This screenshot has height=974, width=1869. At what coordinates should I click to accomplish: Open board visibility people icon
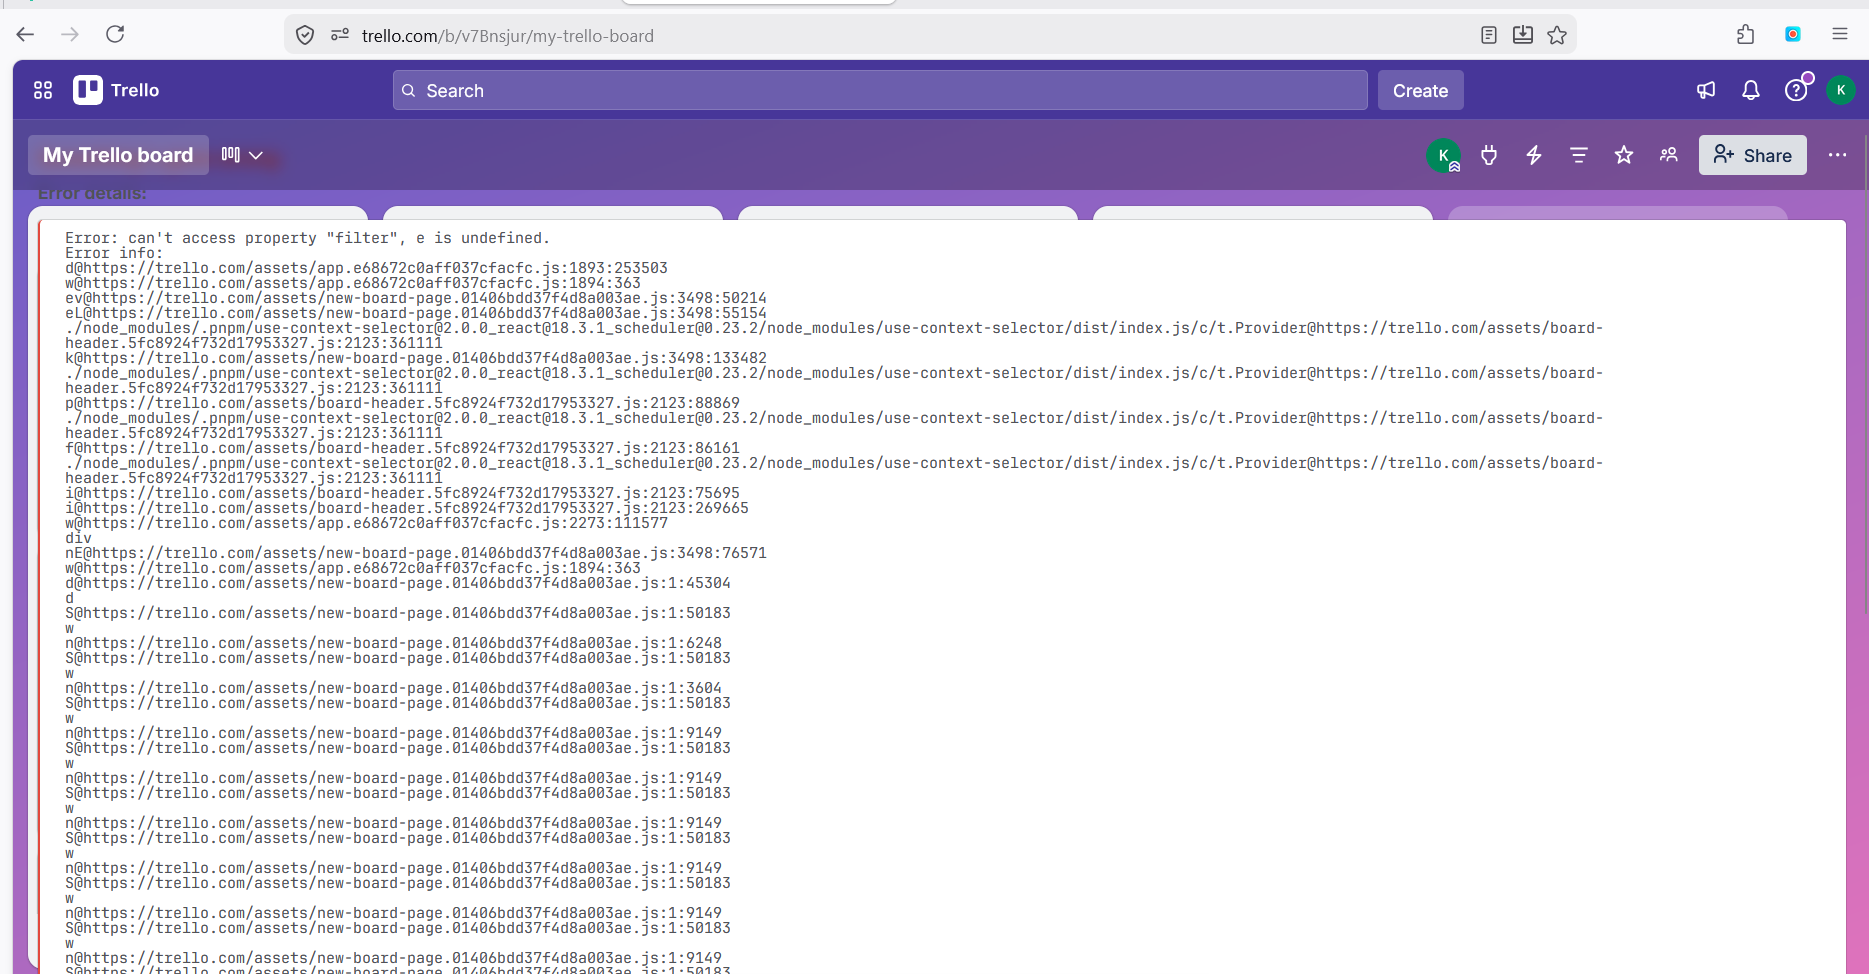pos(1669,155)
